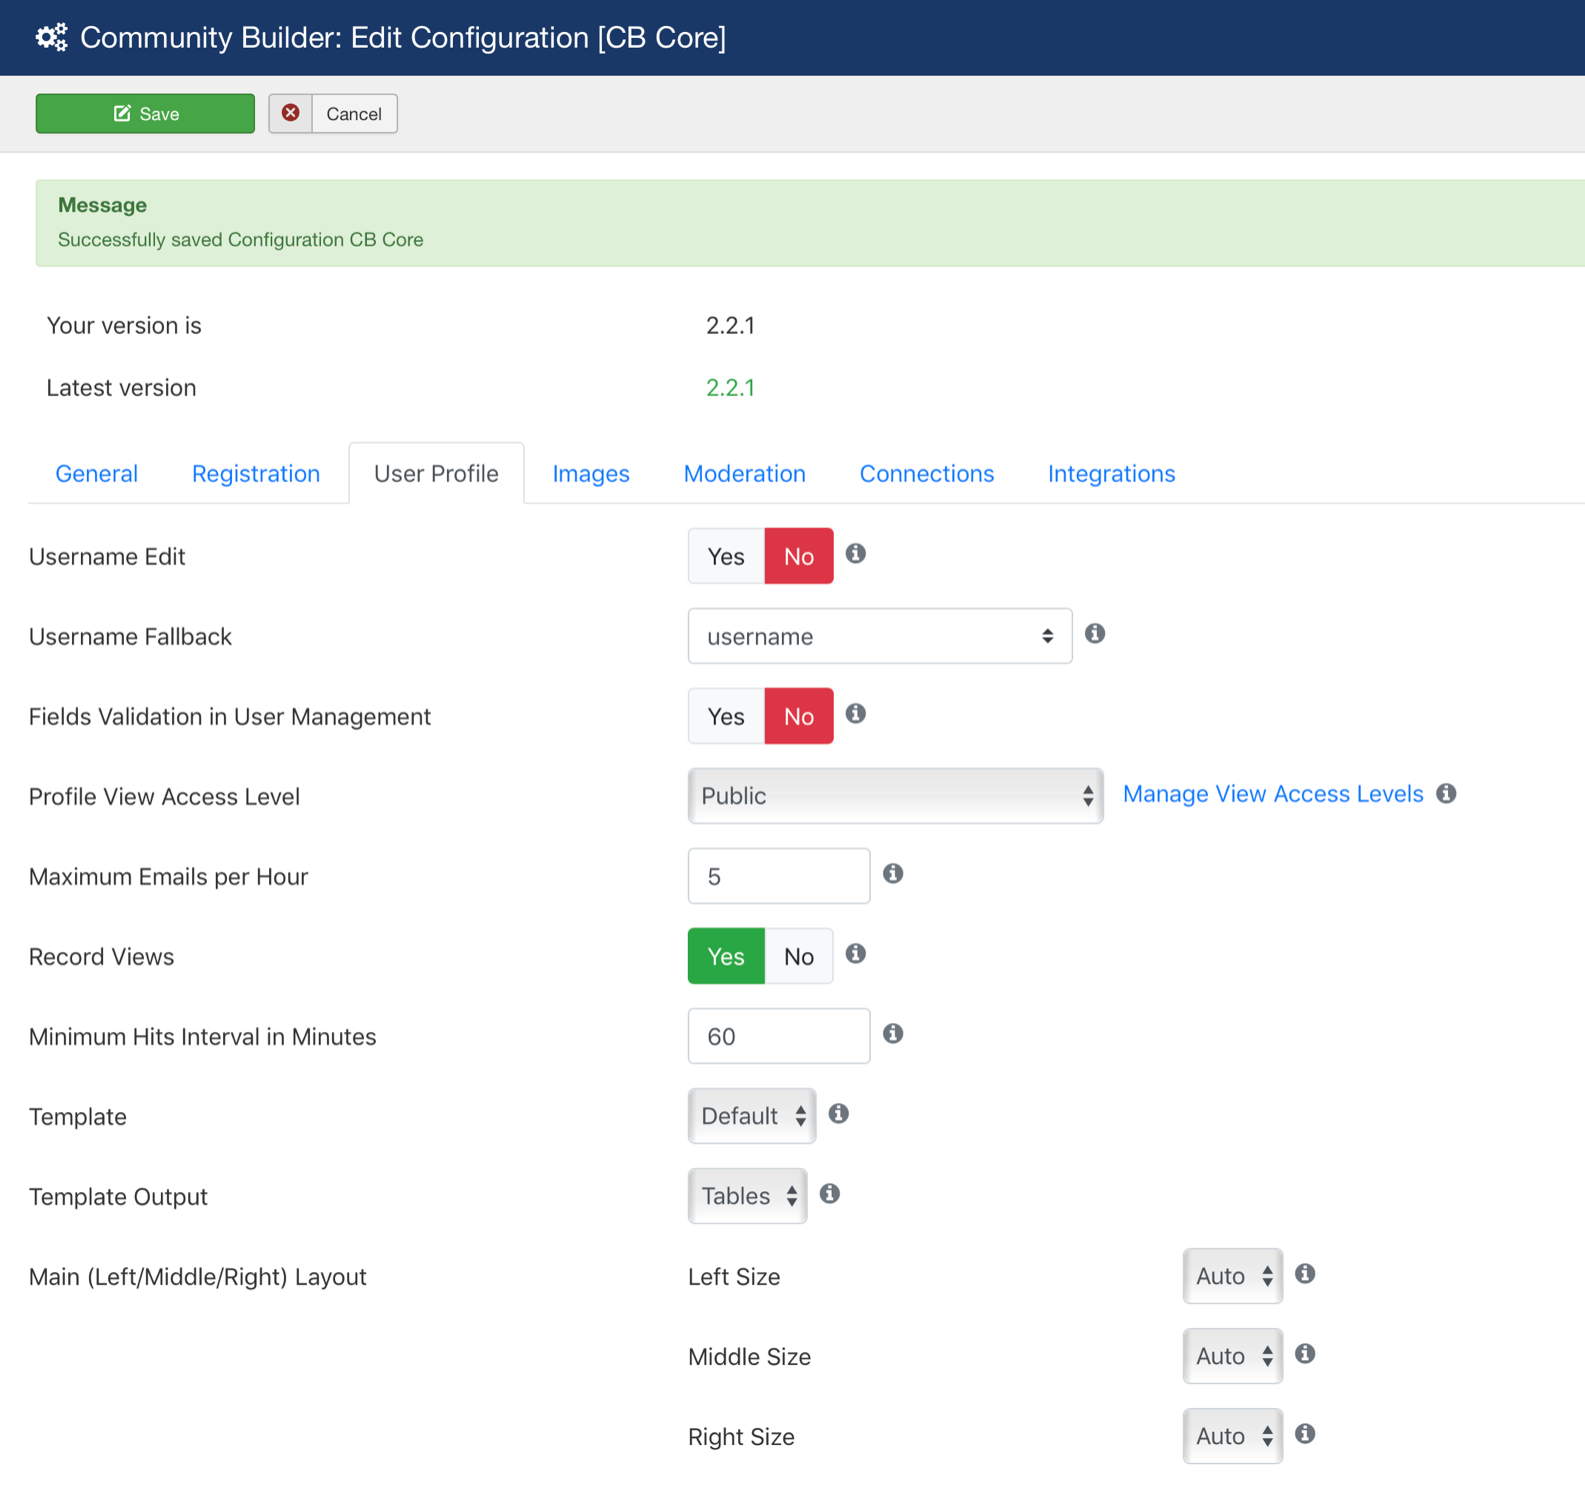Screen dimensions: 1585x1500
Task: Click info icon next to Username Fallback dropdown
Action: pyautogui.click(x=1095, y=633)
